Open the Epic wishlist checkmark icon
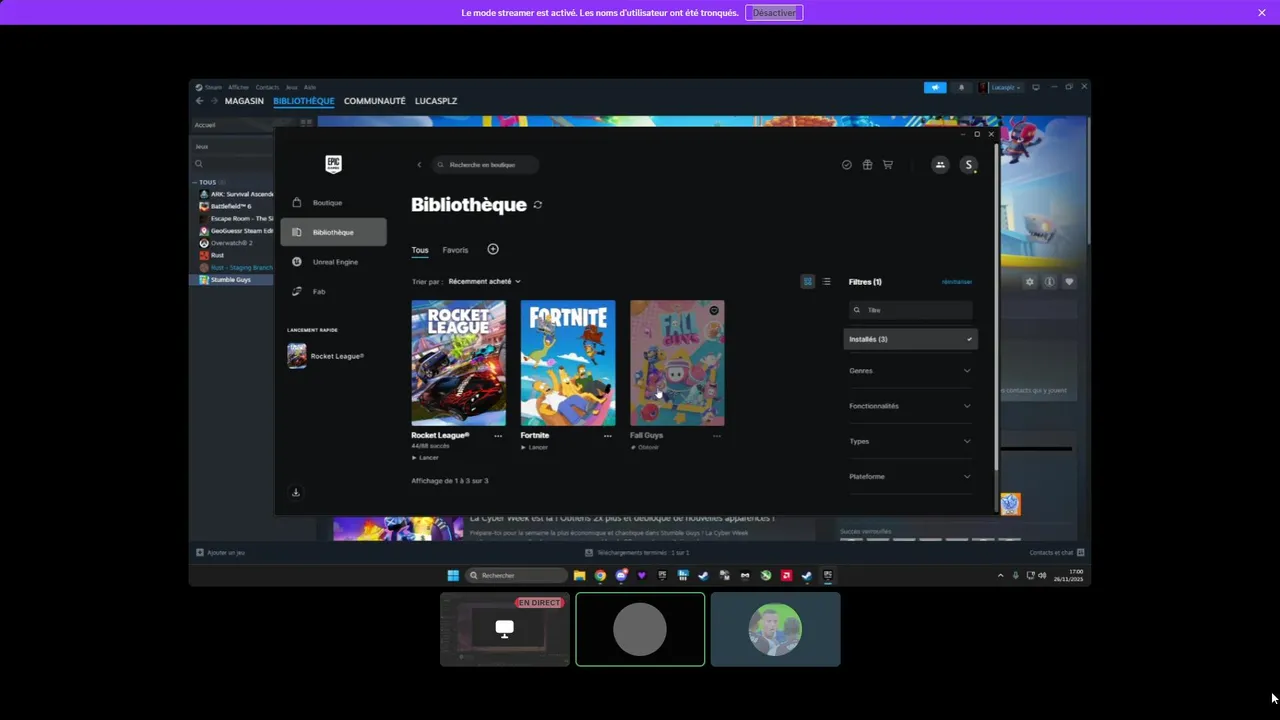Viewport: 1280px width, 720px height. (x=847, y=165)
